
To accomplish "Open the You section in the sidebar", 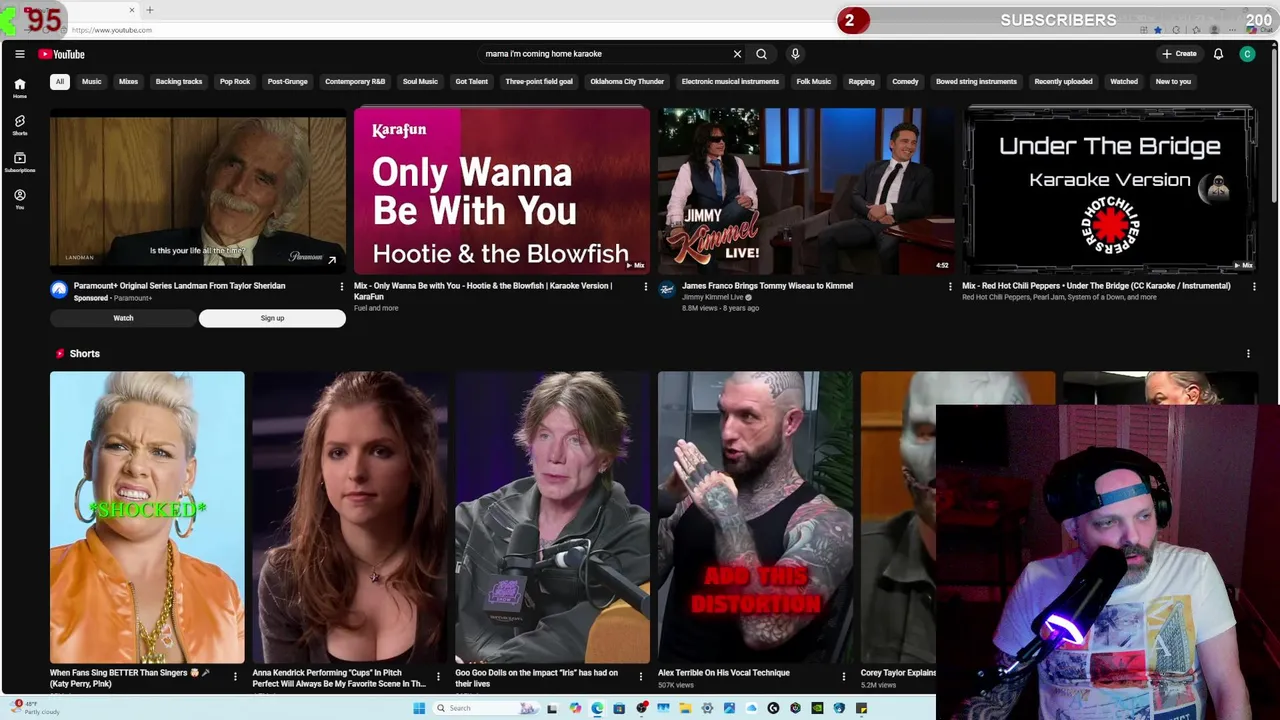I will [x=19, y=199].
